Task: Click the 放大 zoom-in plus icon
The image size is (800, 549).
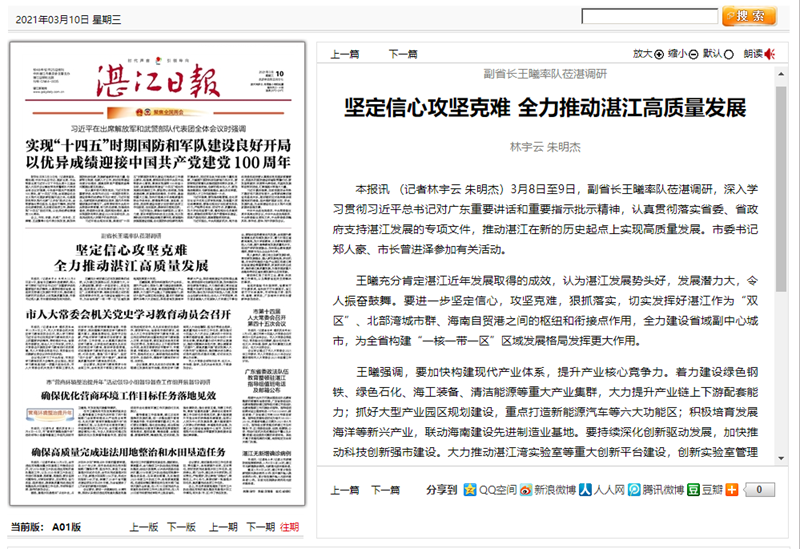Action: click(659, 54)
